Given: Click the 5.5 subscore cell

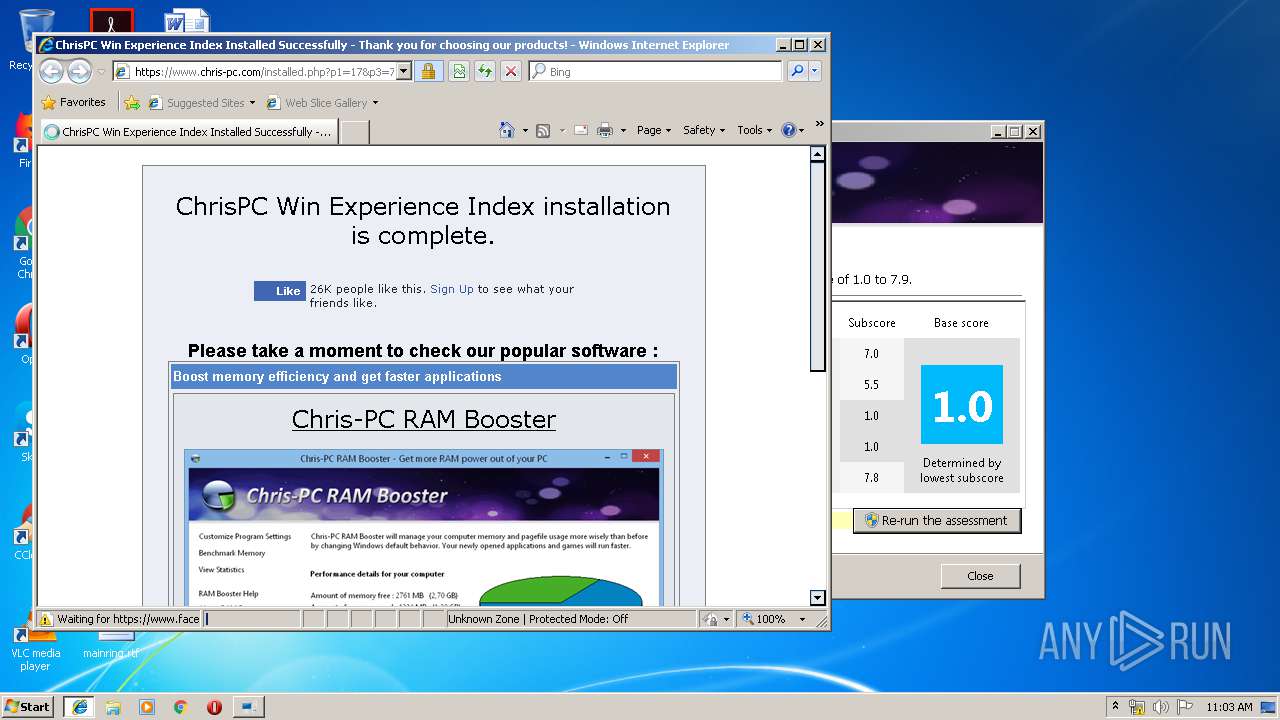Looking at the screenshot, I should (x=871, y=384).
